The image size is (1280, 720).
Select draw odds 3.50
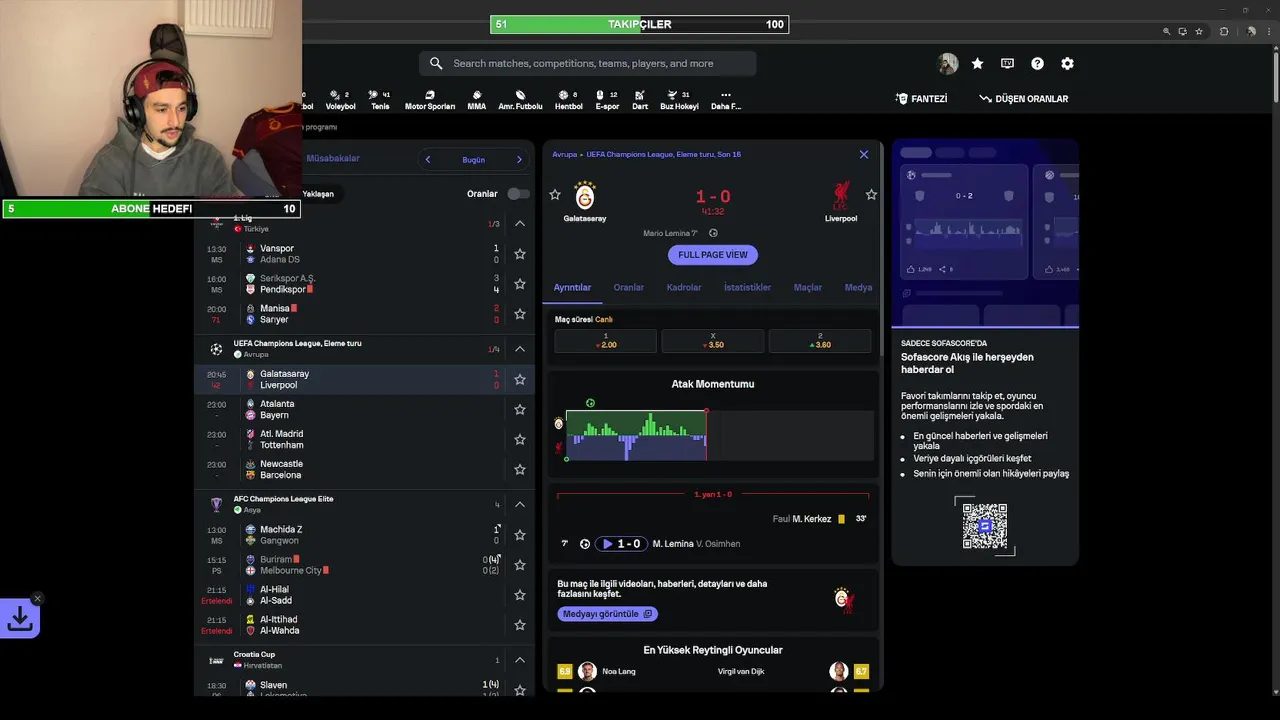point(713,341)
